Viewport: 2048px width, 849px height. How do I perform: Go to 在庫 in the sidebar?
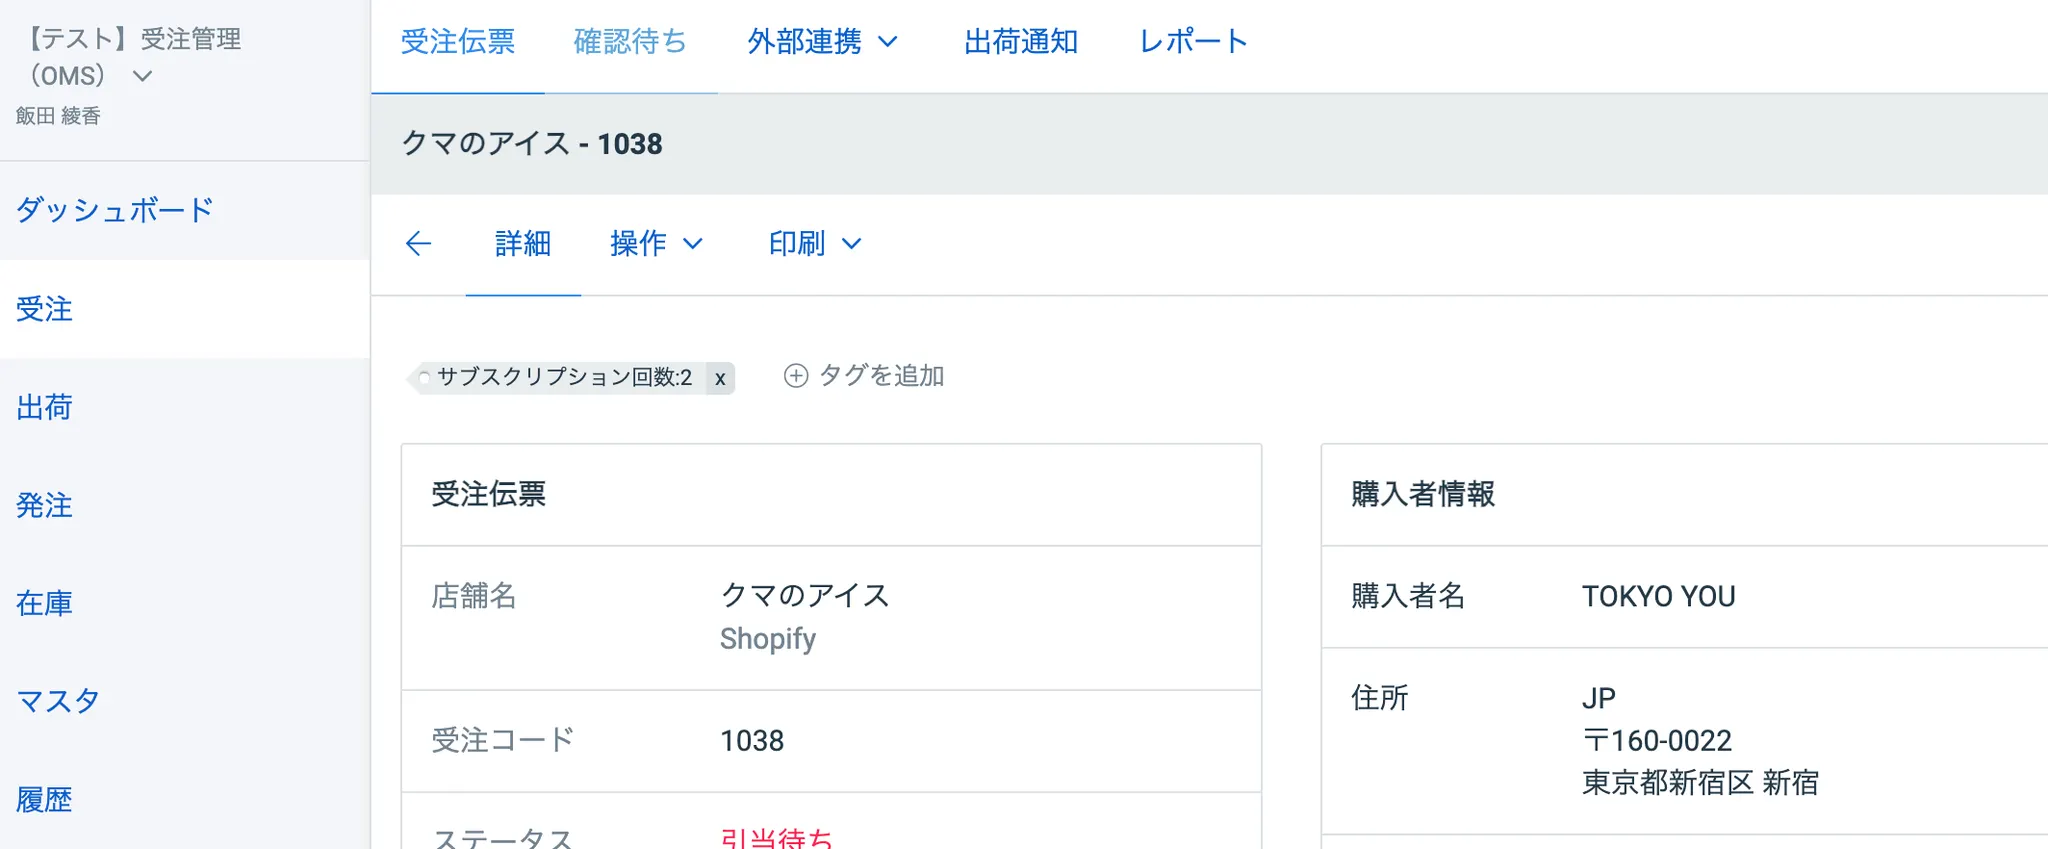tap(45, 603)
